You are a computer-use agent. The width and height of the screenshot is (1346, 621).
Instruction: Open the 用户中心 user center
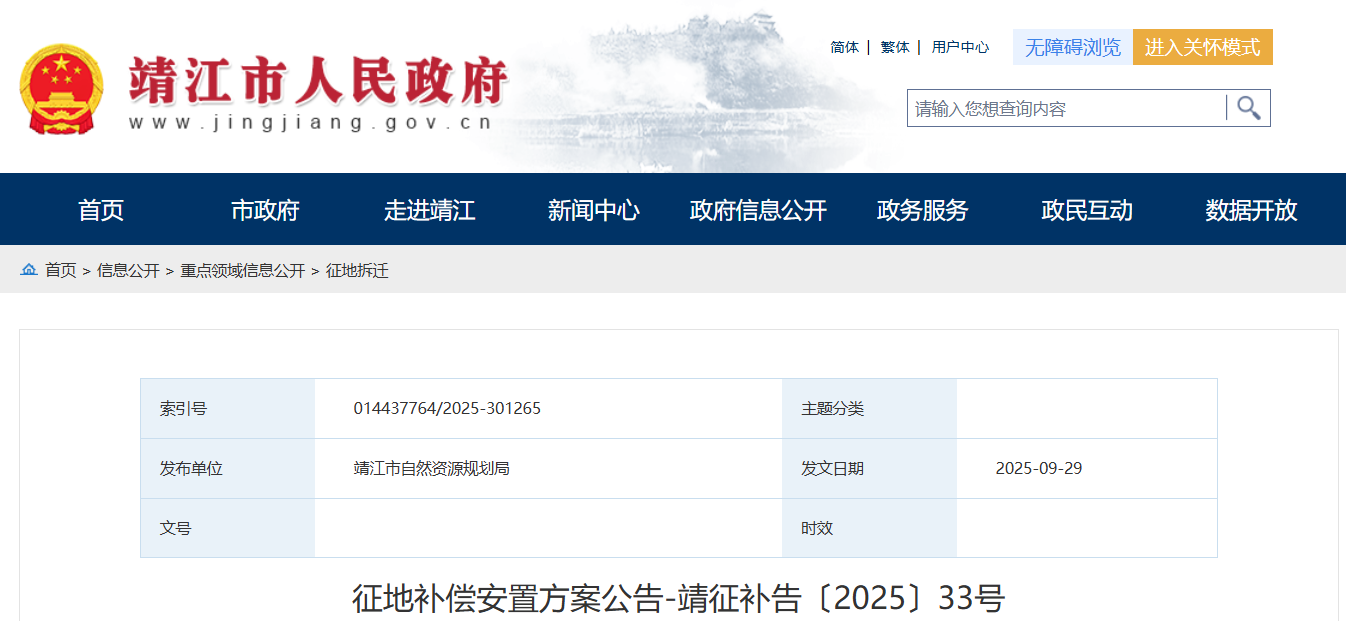(960, 47)
